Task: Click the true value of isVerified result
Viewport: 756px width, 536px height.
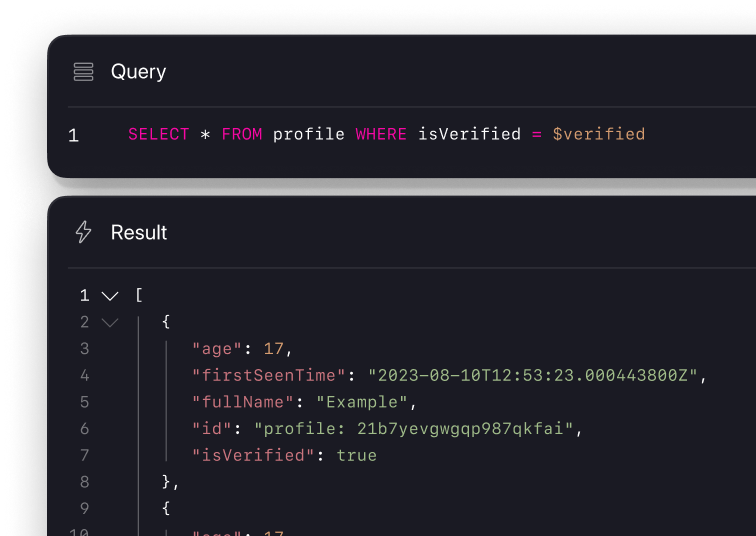Action: click(356, 456)
